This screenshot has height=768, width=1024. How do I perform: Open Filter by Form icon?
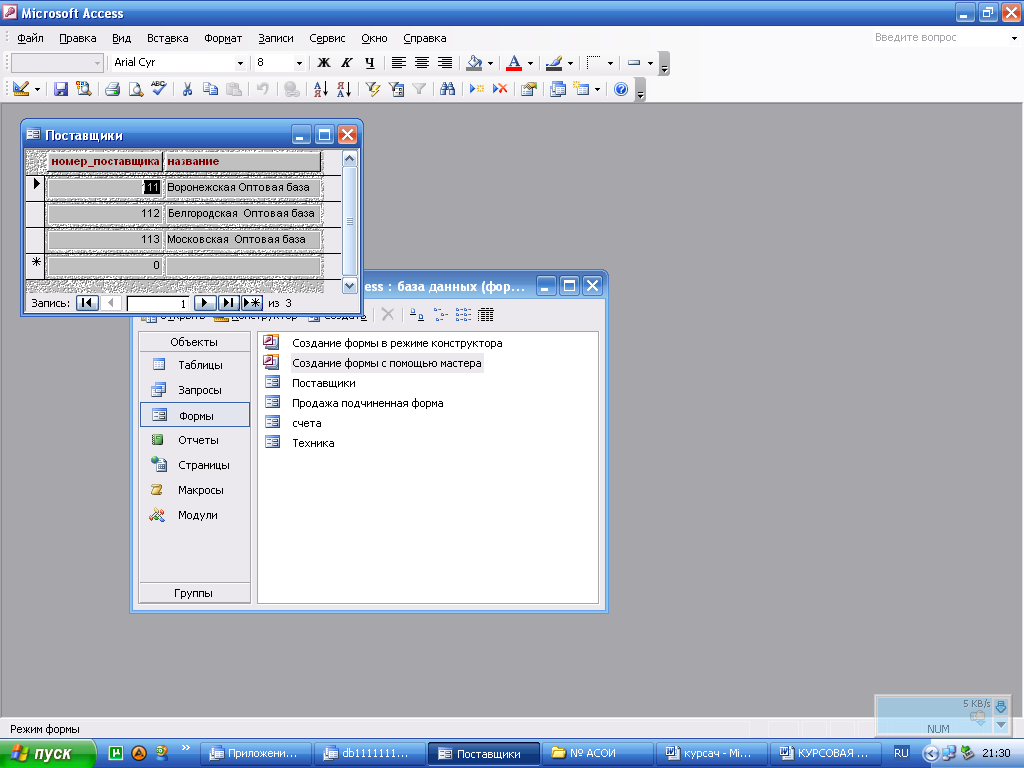[396, 89]
